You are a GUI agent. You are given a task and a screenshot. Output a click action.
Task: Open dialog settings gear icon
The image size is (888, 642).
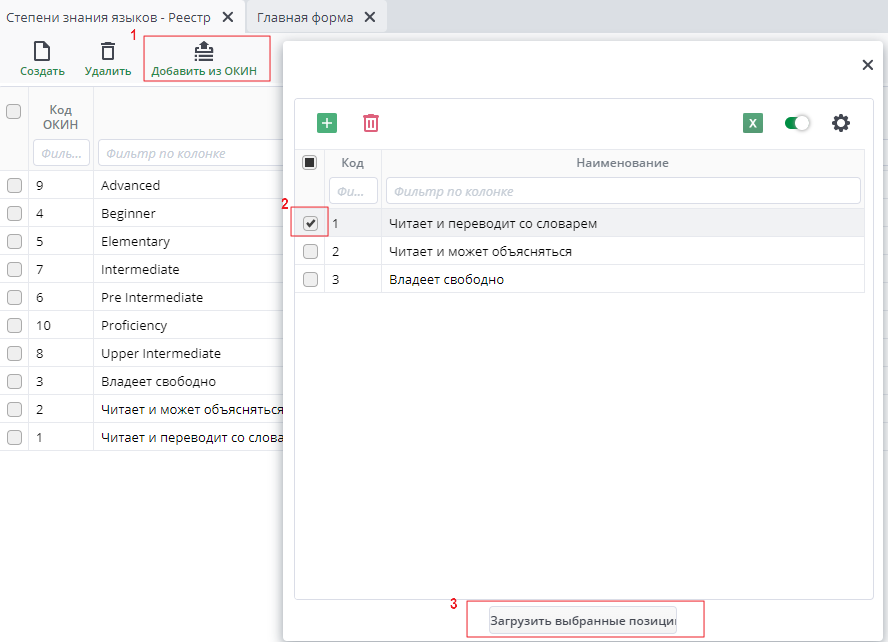point(841,123)
